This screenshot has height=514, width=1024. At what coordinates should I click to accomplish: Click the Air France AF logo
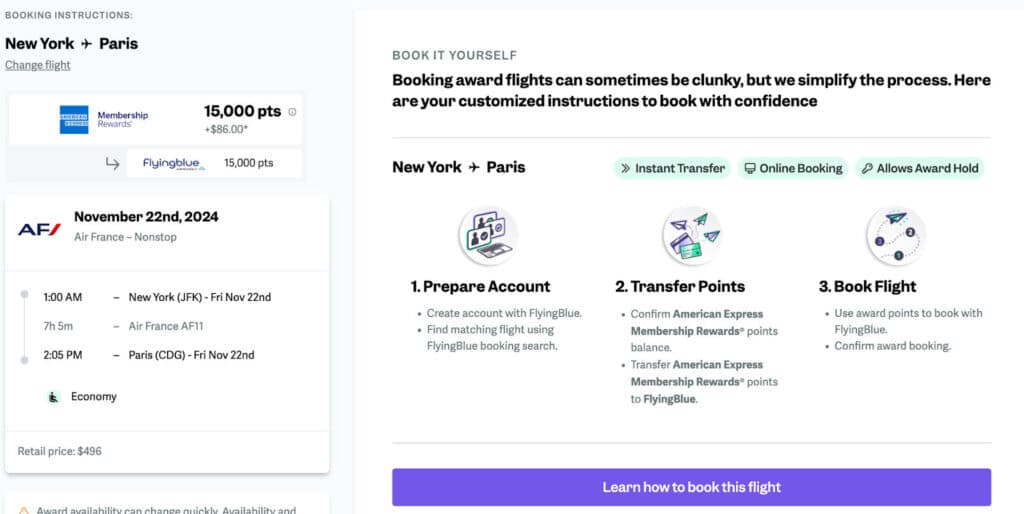40,229
